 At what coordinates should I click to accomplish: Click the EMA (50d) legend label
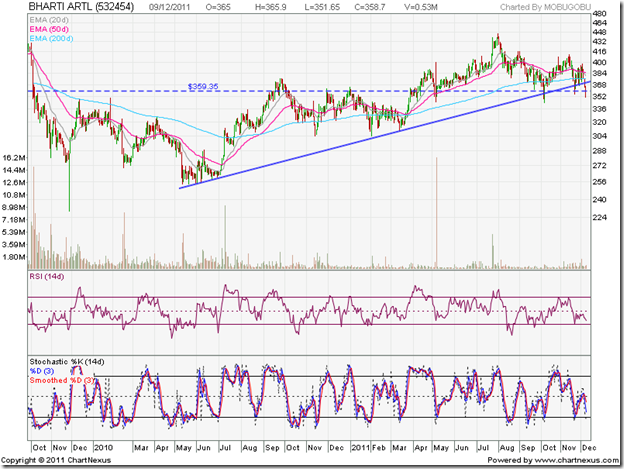[x=49, y=29]
